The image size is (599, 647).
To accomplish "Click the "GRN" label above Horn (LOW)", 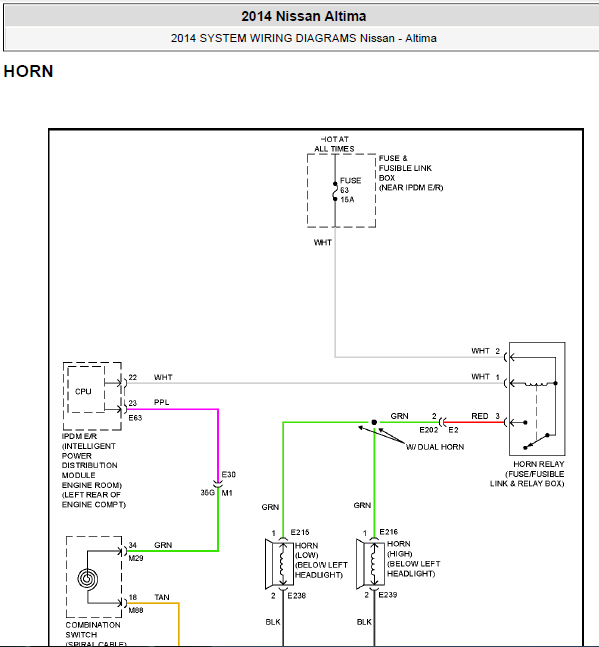I will pyautogui.click(x=270, y=507).
